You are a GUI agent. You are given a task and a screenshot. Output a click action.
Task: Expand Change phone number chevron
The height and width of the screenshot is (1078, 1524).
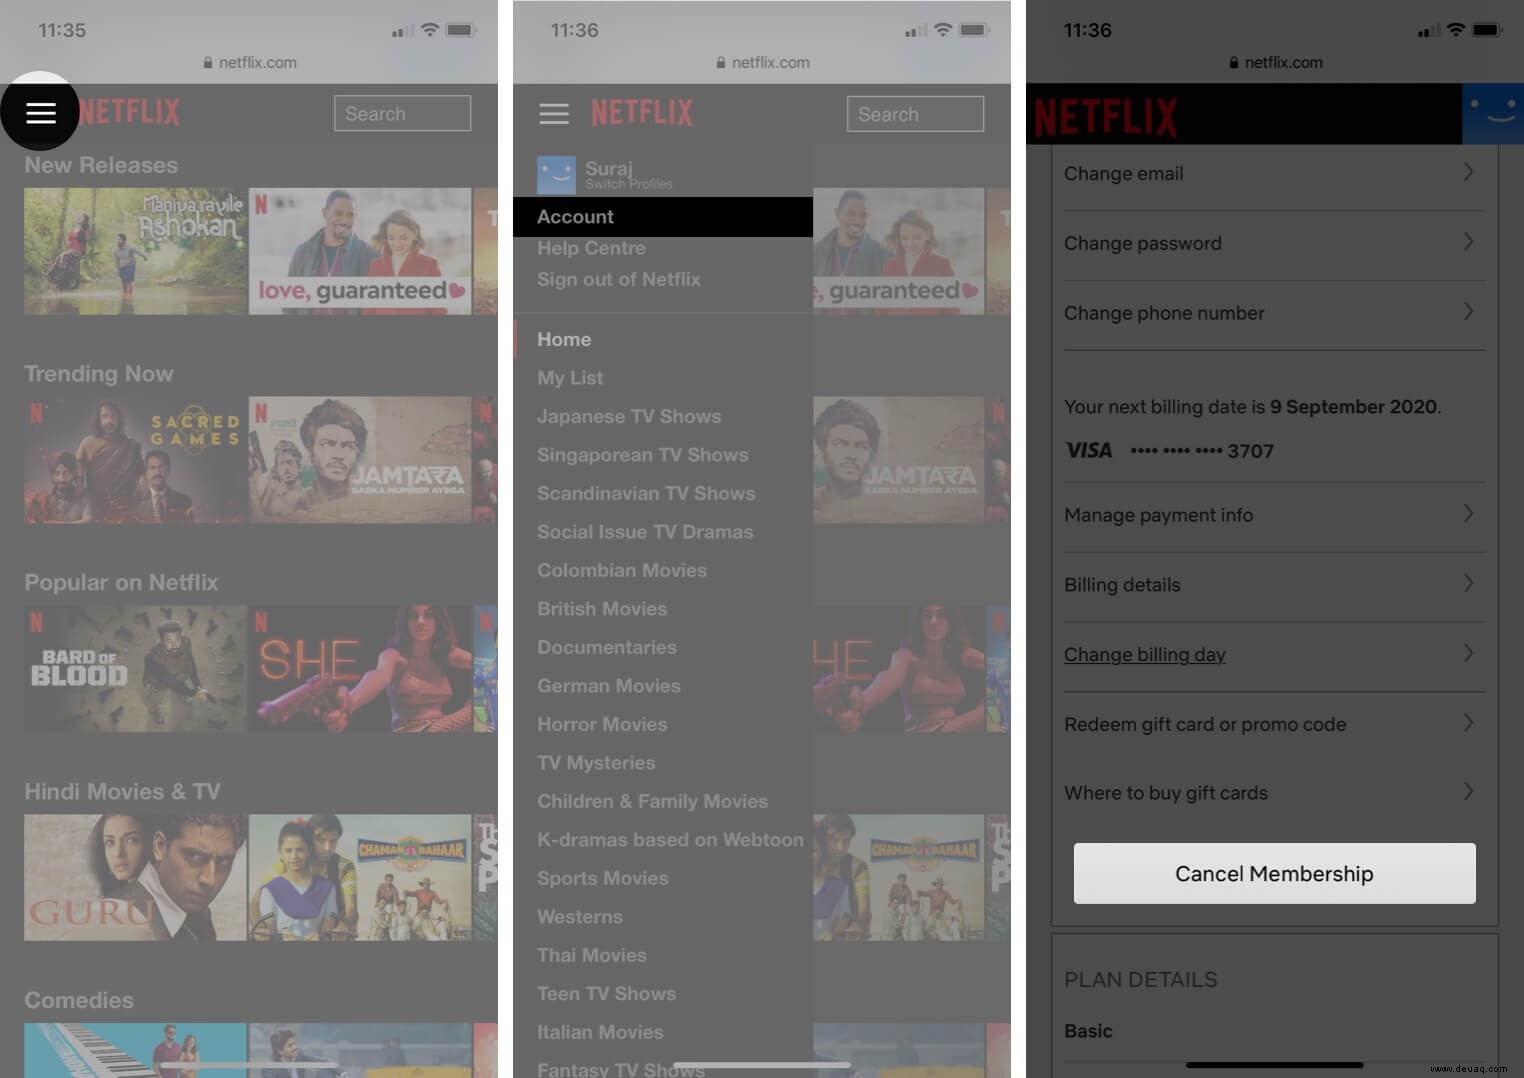1468,312
